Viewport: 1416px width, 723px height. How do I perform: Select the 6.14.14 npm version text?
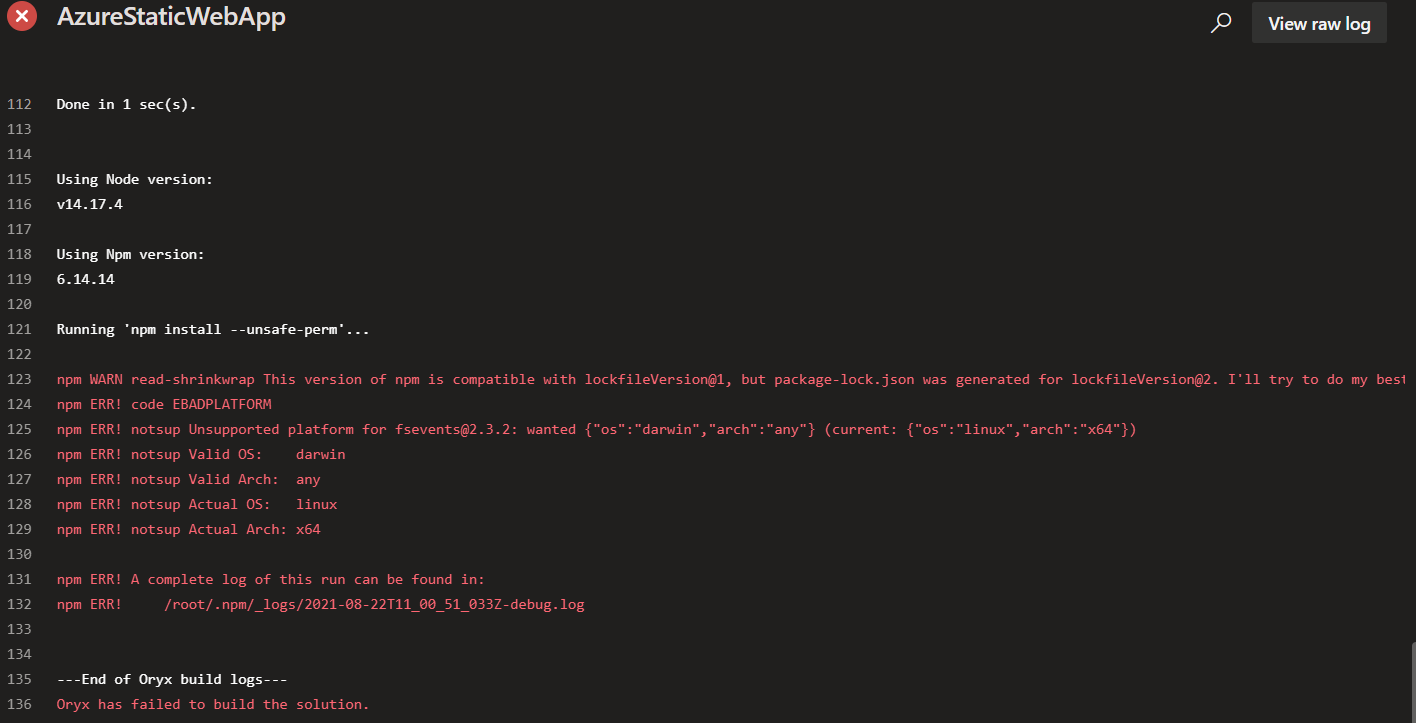coord(85,278)
